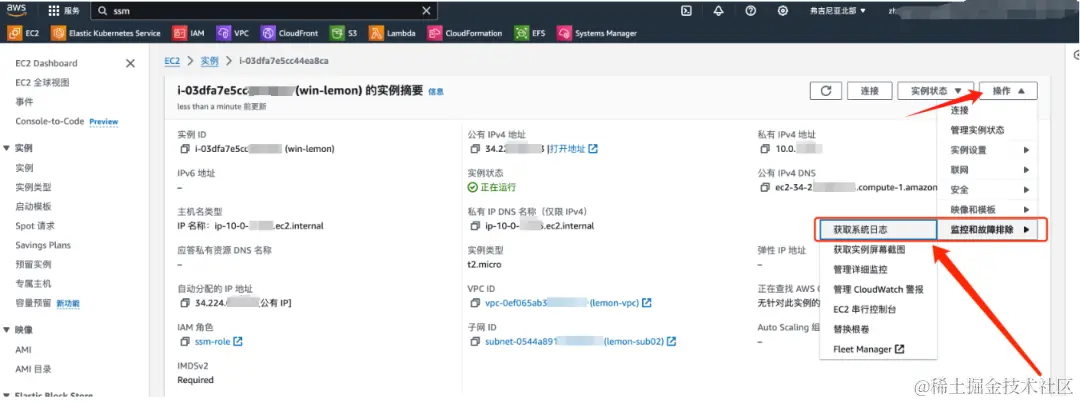Copy the VPC ID value
1080x403 pixels.
click(475, 303)
